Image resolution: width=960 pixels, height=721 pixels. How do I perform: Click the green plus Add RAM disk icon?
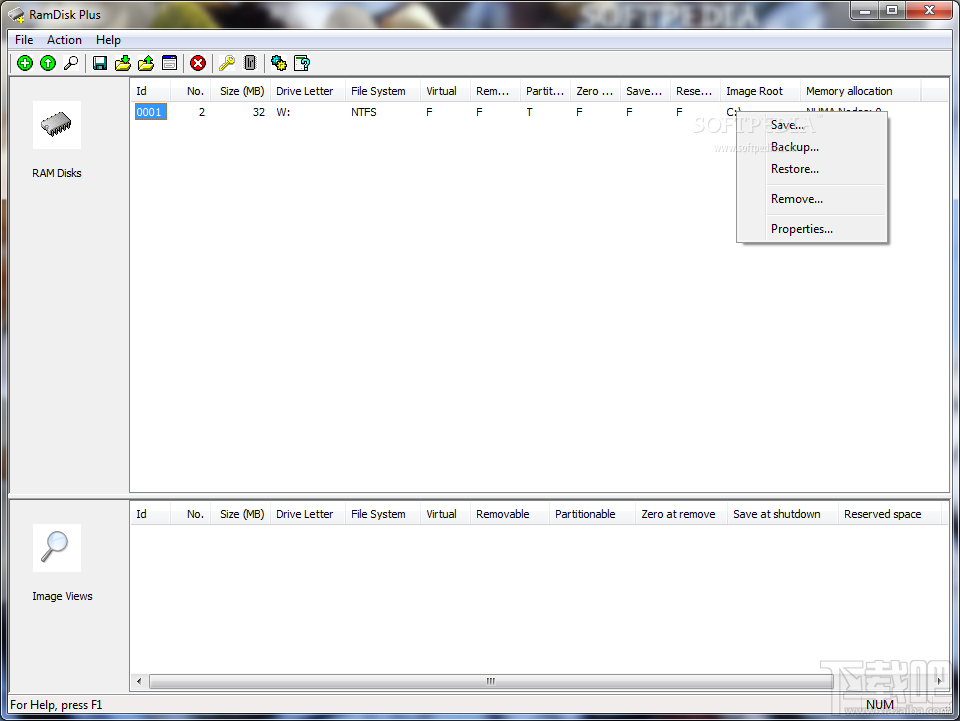click(25, 63)
